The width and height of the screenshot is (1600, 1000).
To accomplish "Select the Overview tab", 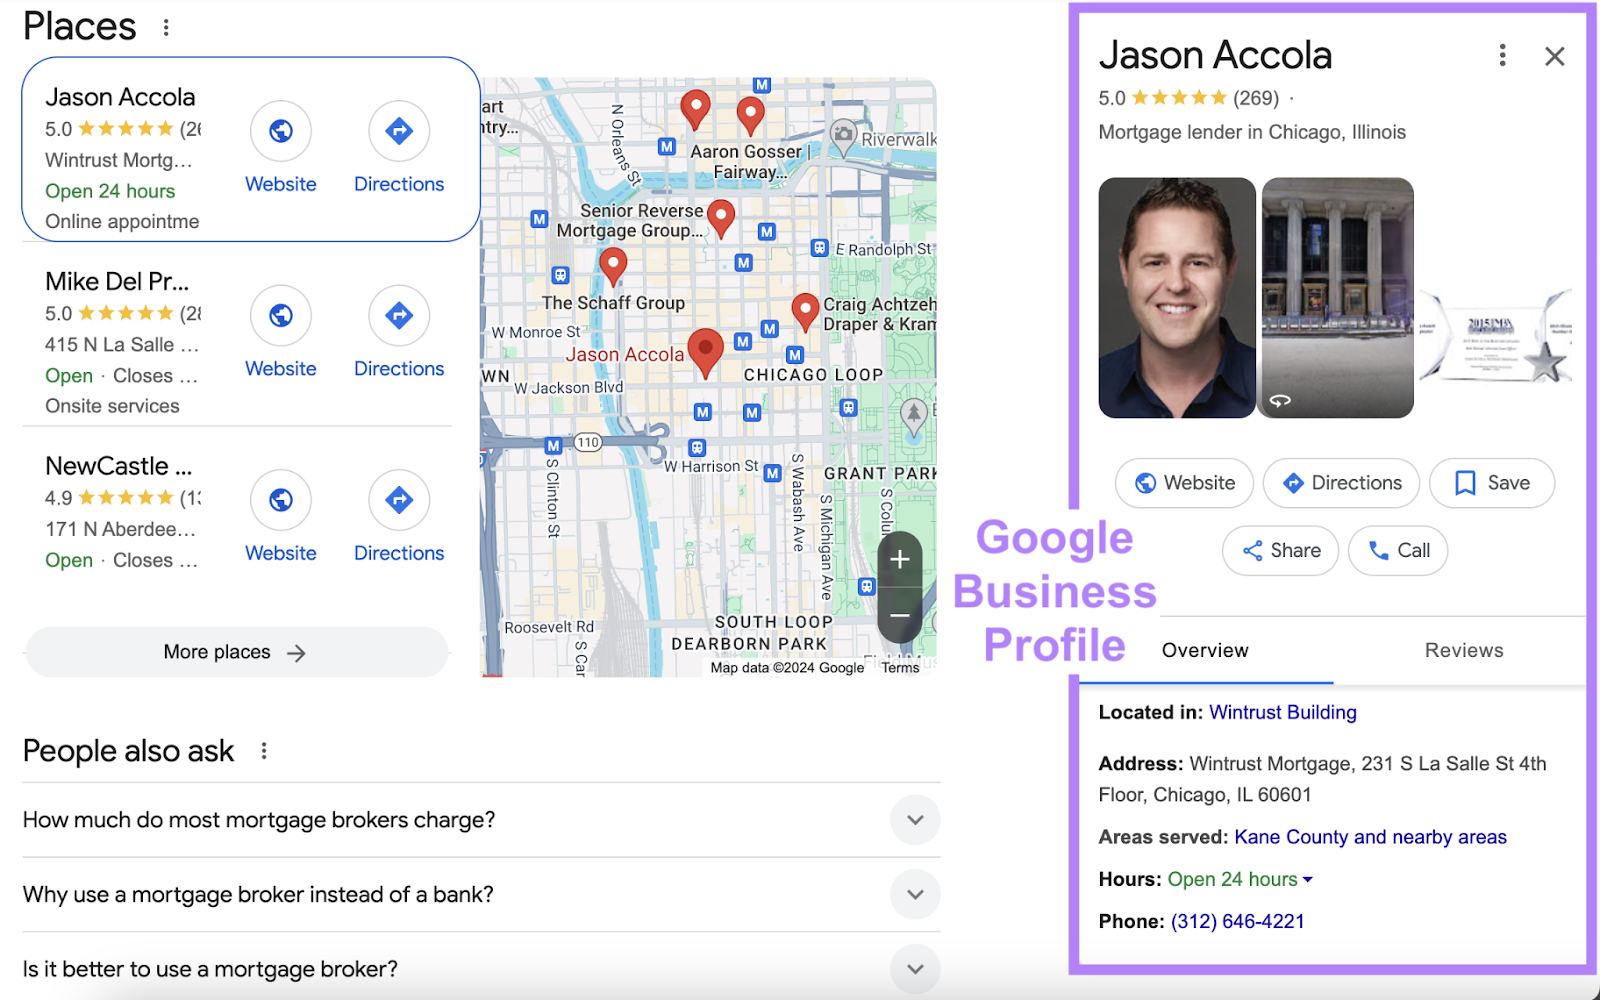I will 1204,650.
